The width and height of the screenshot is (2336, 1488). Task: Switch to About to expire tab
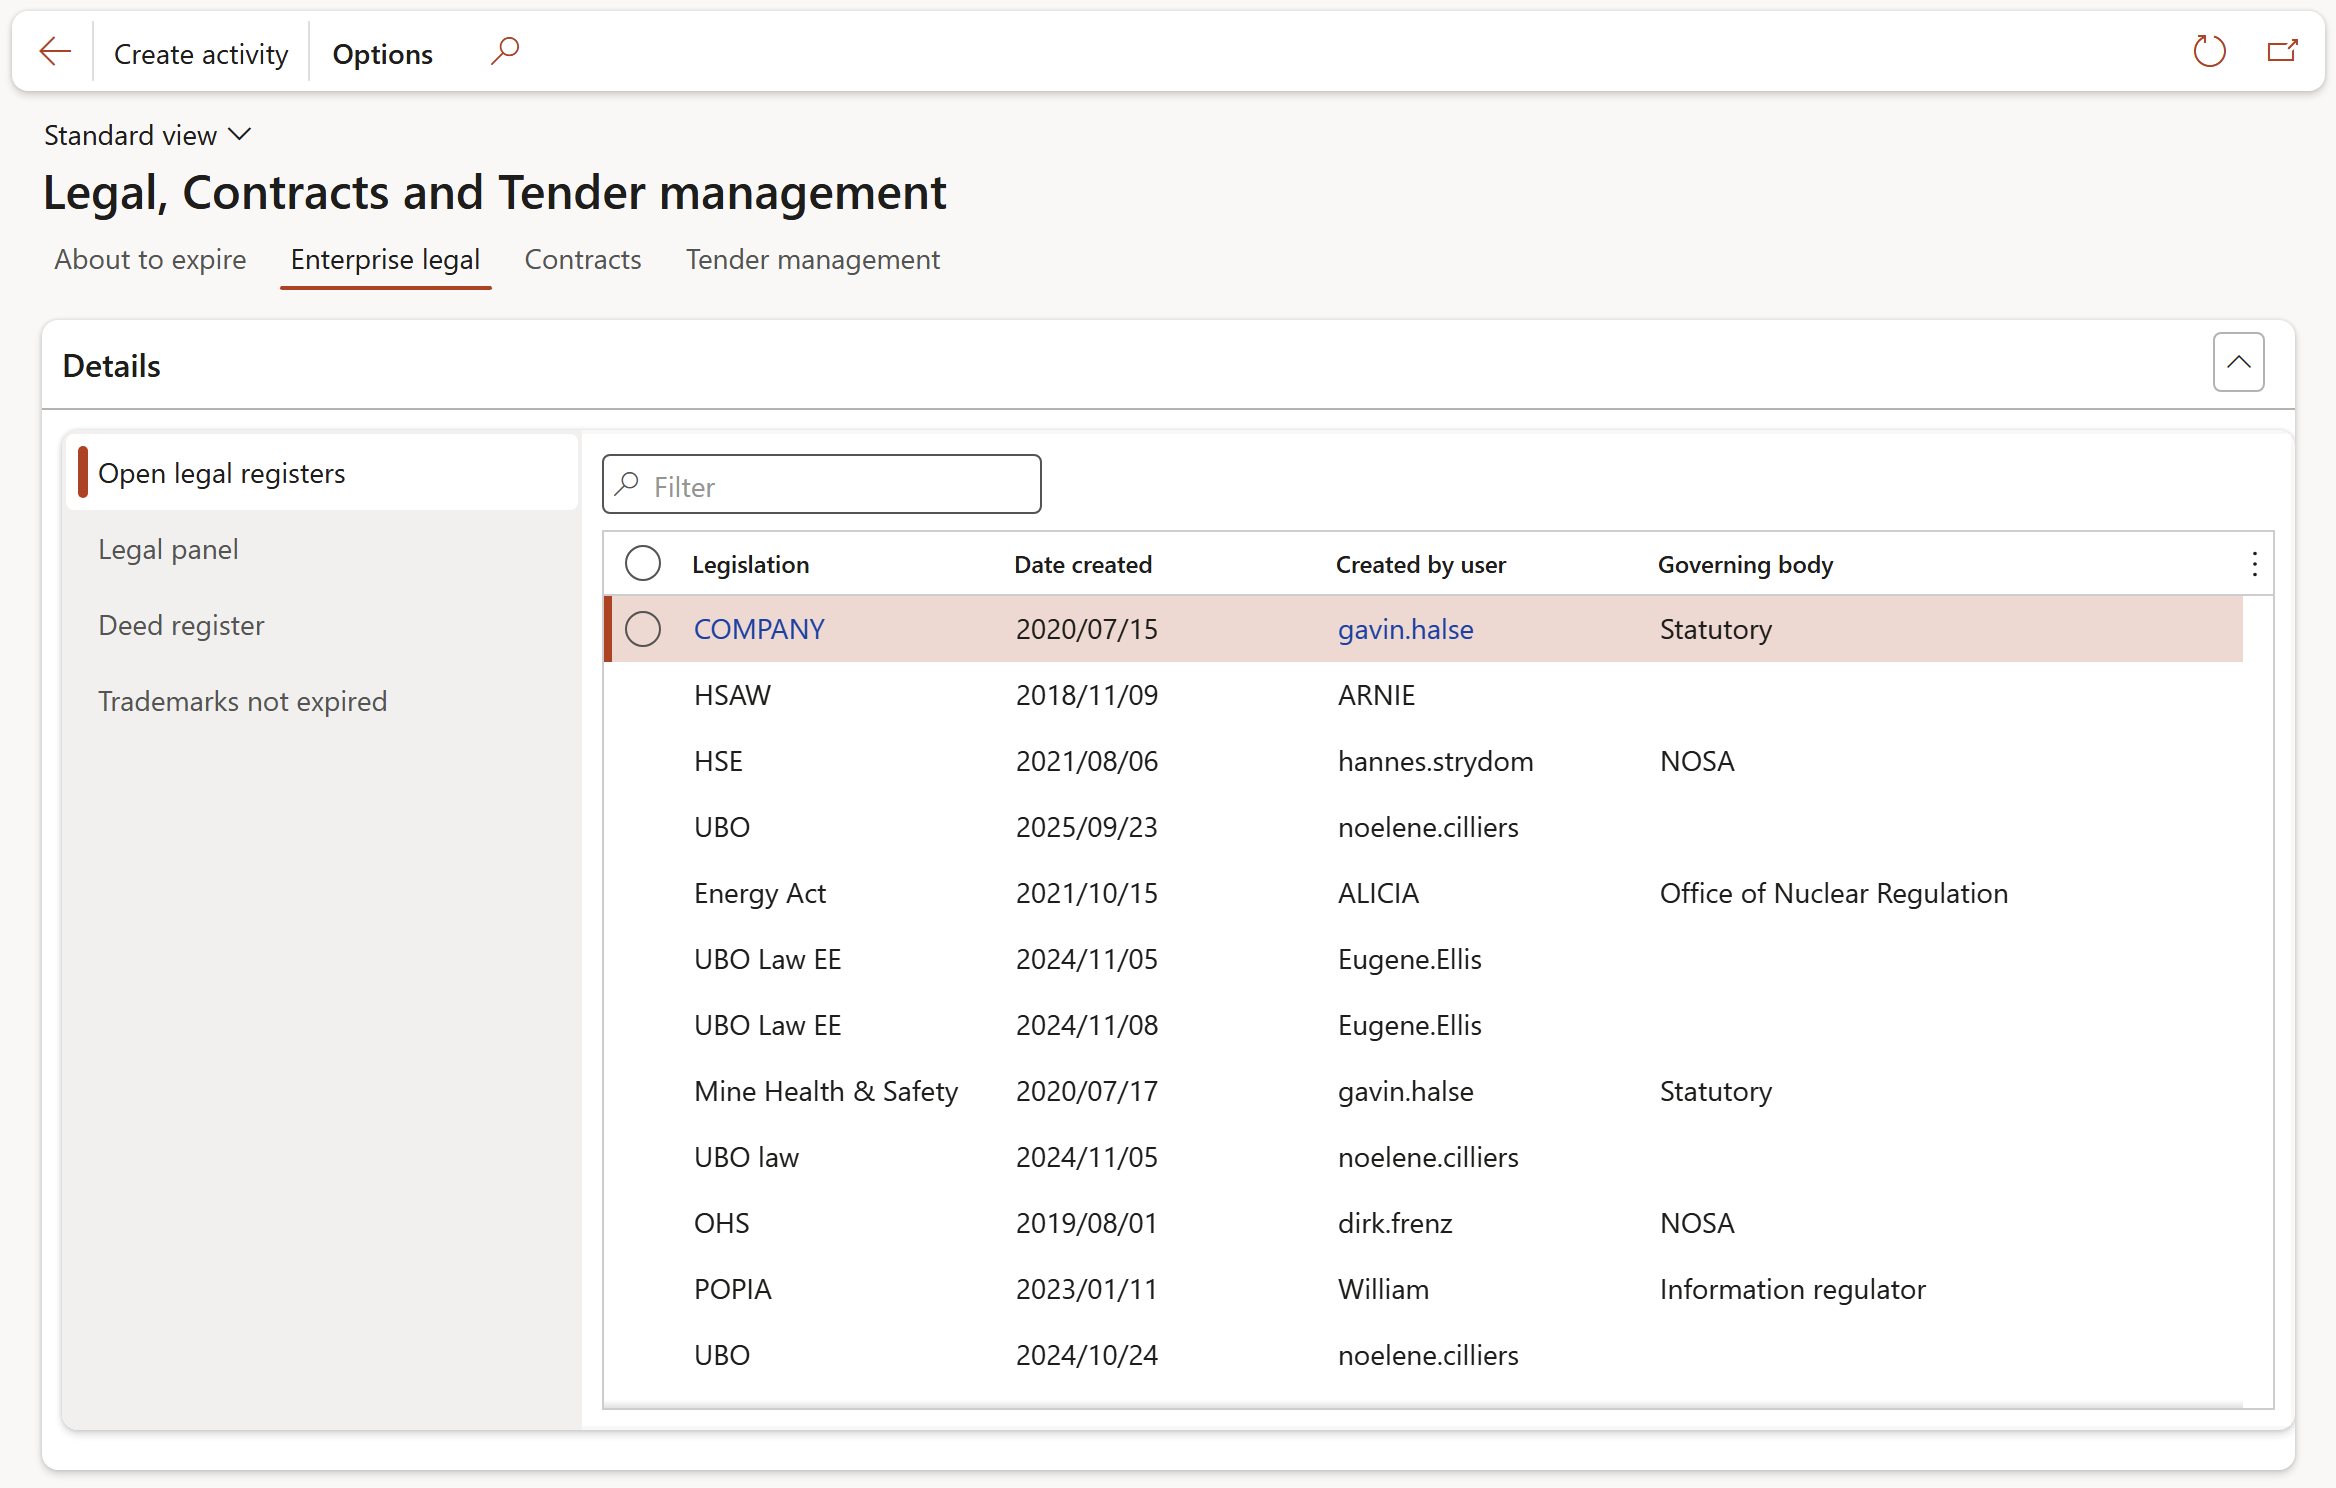[x=150, y=260]
